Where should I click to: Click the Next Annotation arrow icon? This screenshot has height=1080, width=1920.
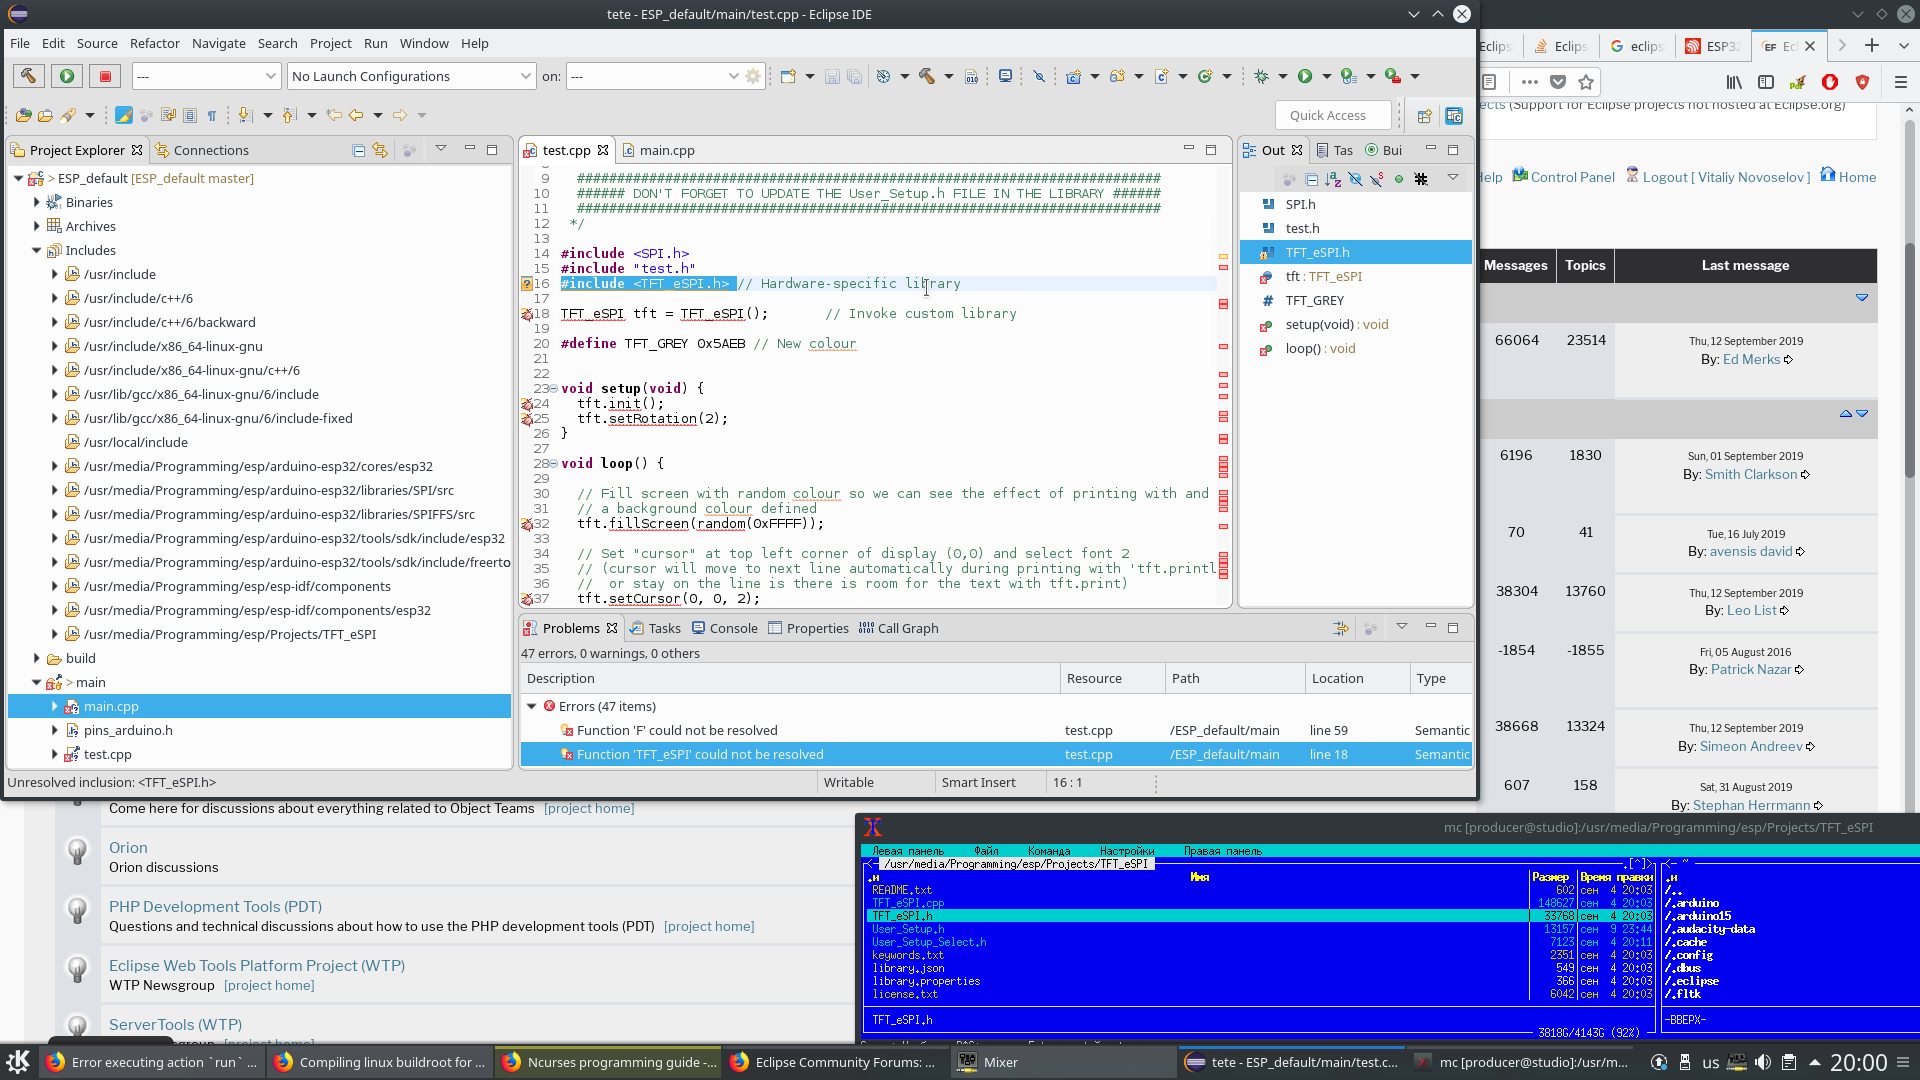(x=245, y=116)
